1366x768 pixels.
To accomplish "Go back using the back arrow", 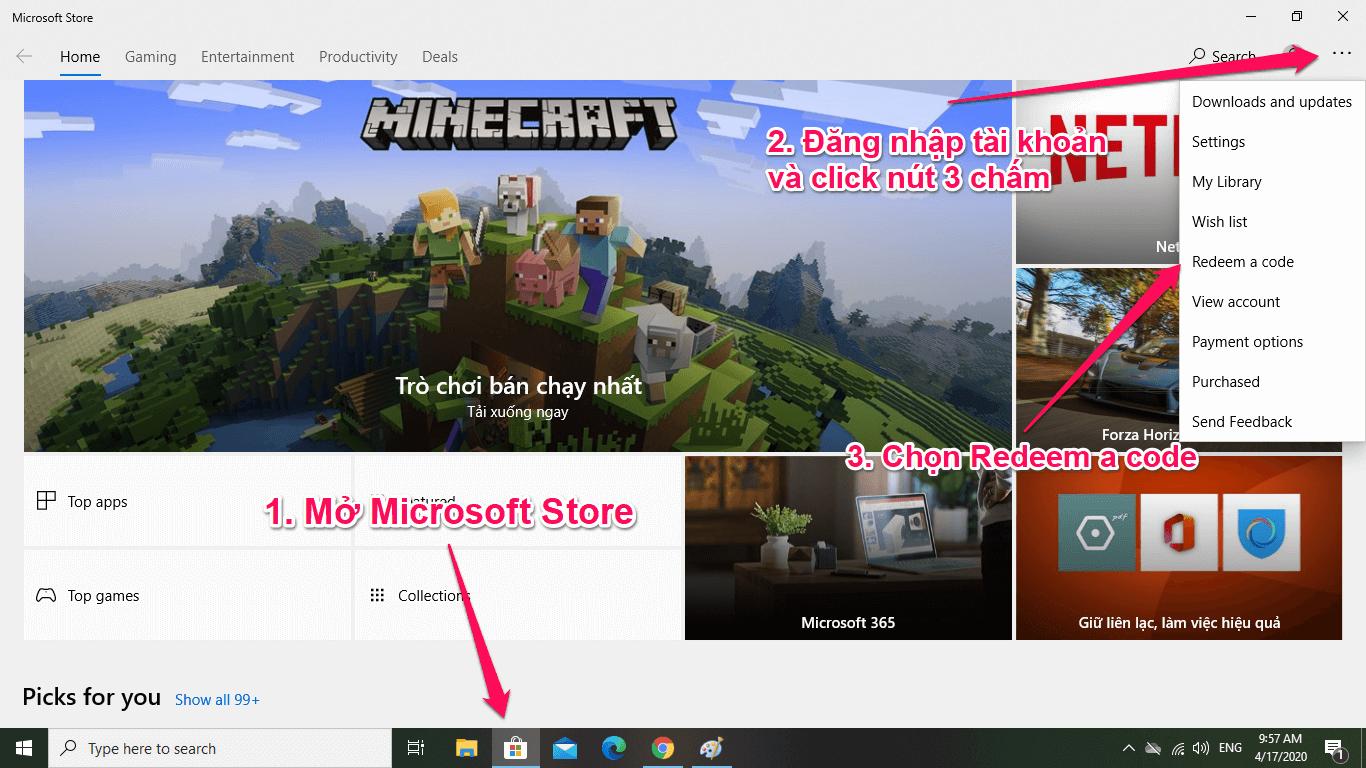I will point(24,57).
